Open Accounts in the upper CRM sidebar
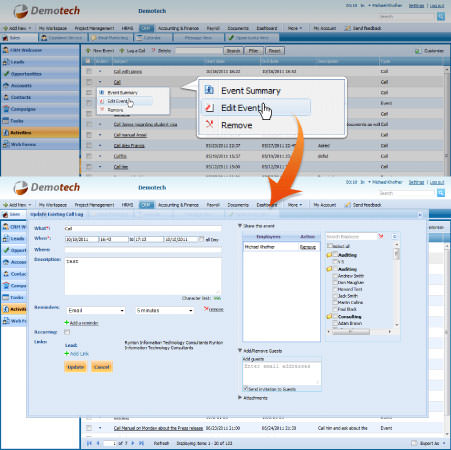Screen dimensions: 451x450 40,85
